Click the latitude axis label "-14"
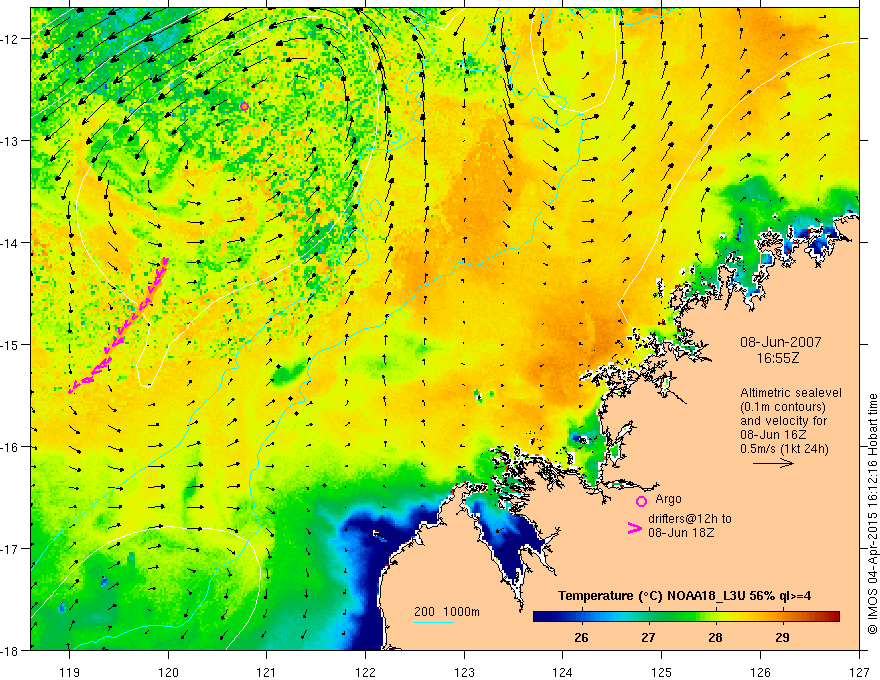The image size is (880, 680). (x=11, y=243)
